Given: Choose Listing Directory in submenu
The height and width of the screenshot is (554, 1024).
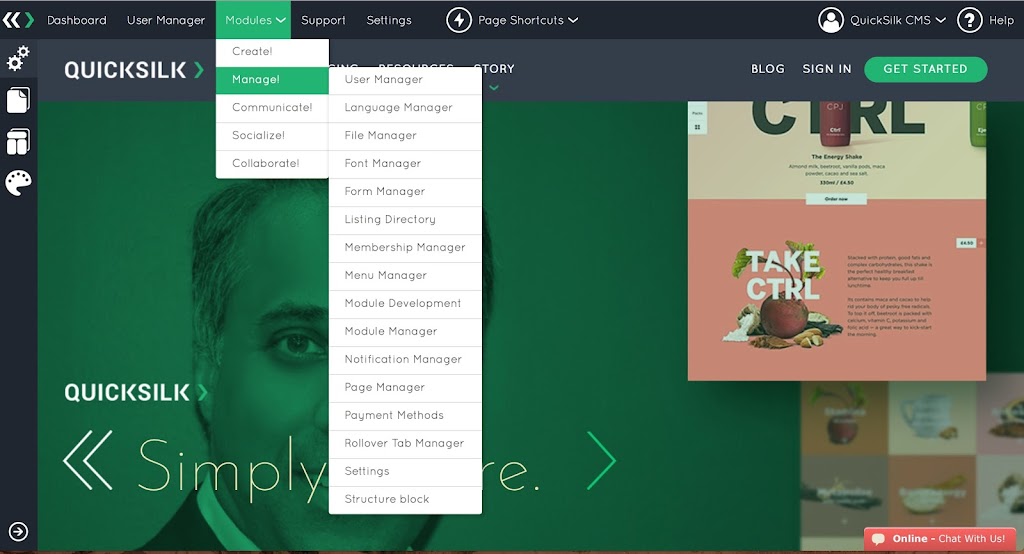Looking at the screenshot, I should [x=405, y=220].
